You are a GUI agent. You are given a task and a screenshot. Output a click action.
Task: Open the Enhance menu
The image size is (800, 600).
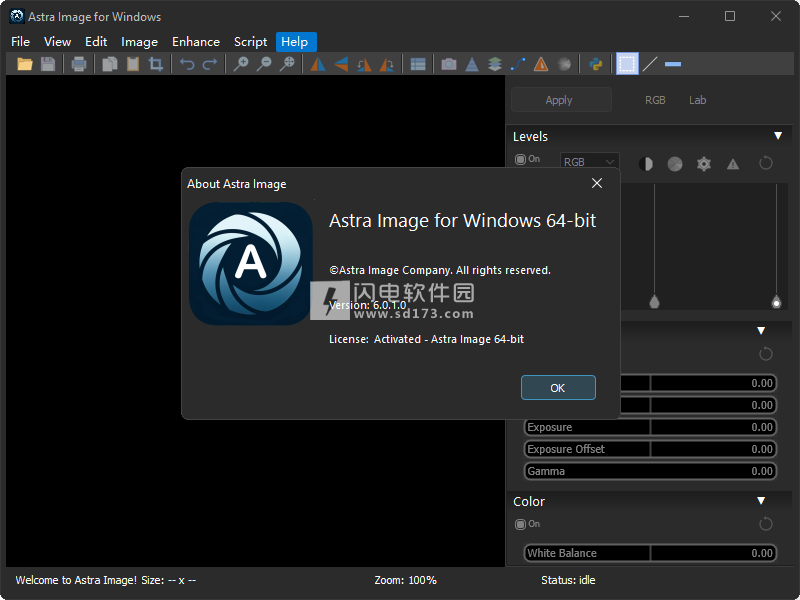(196, 42)
